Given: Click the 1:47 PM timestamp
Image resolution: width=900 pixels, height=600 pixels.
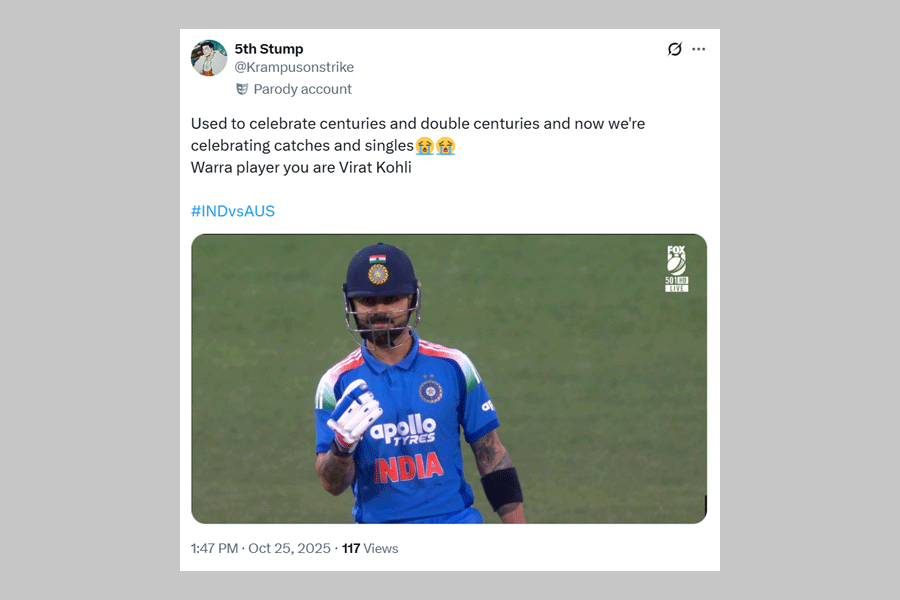Looking at the screenshot, I should click(214, 548).
